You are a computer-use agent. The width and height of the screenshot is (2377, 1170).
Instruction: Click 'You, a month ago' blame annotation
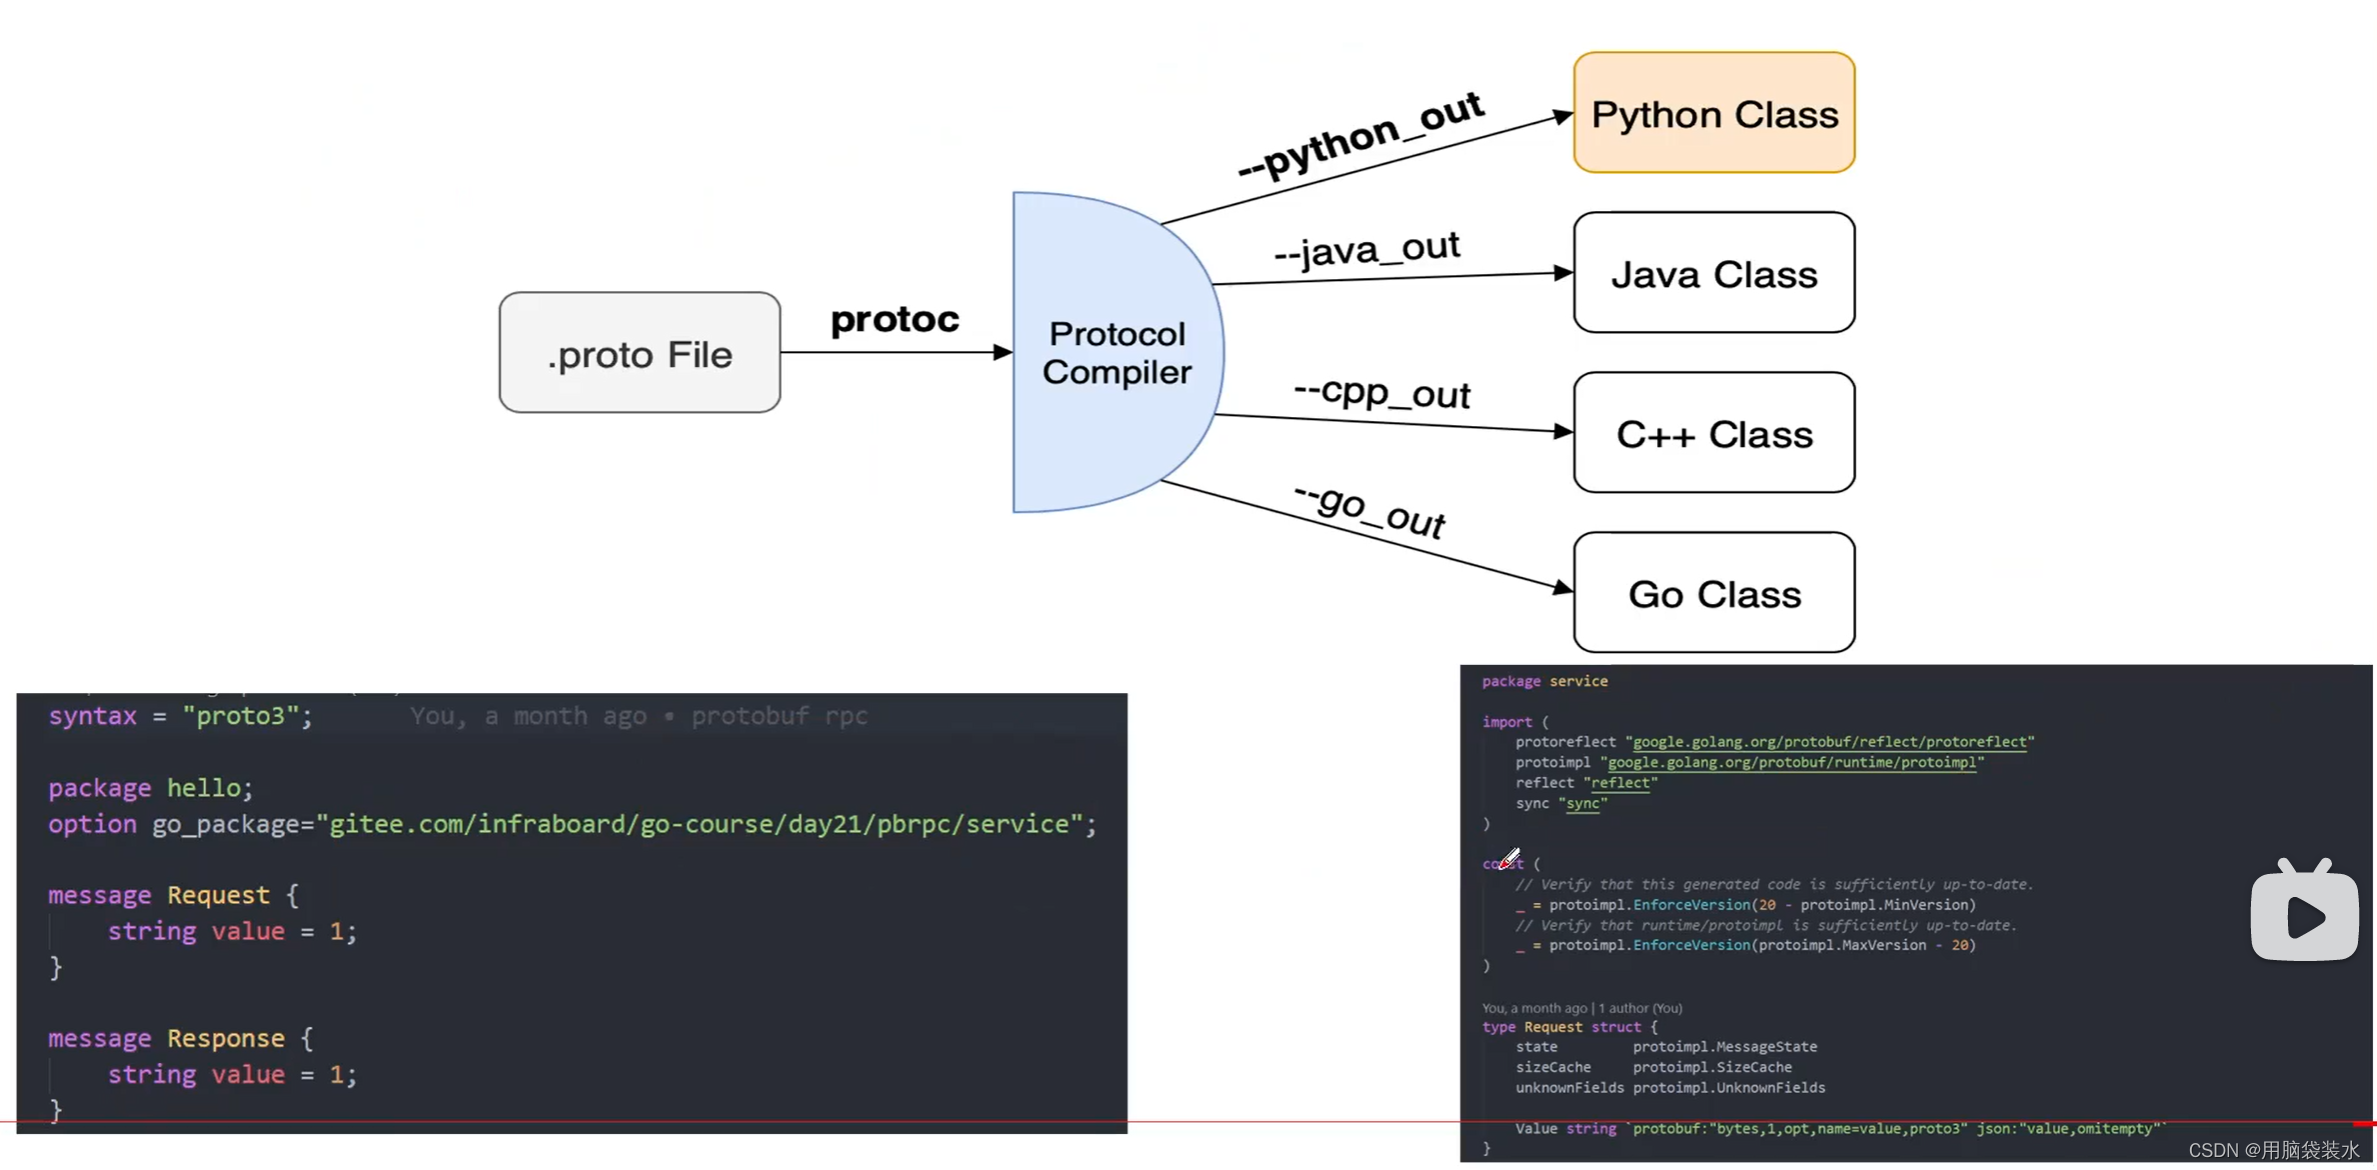pyautogui.click(x=639, y=716)
